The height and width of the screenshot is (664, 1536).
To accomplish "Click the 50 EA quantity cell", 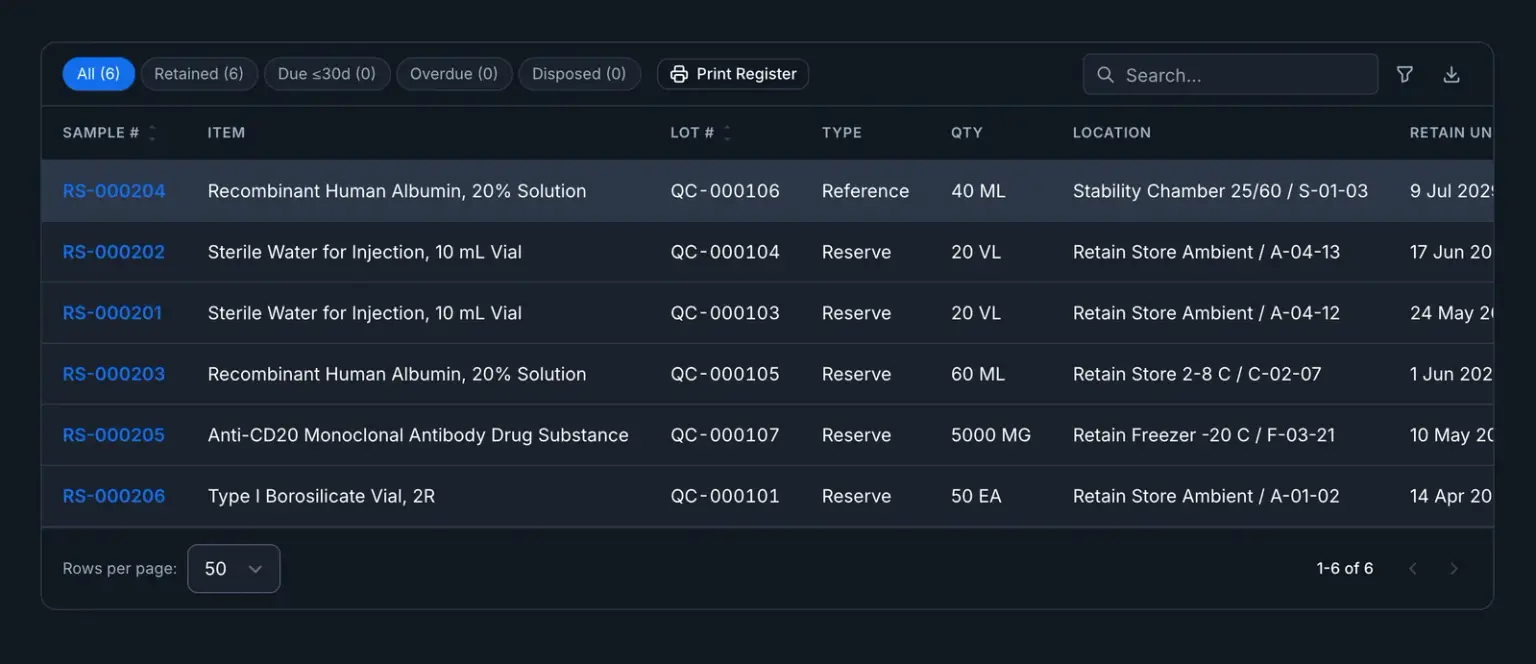I will [976, 496].
